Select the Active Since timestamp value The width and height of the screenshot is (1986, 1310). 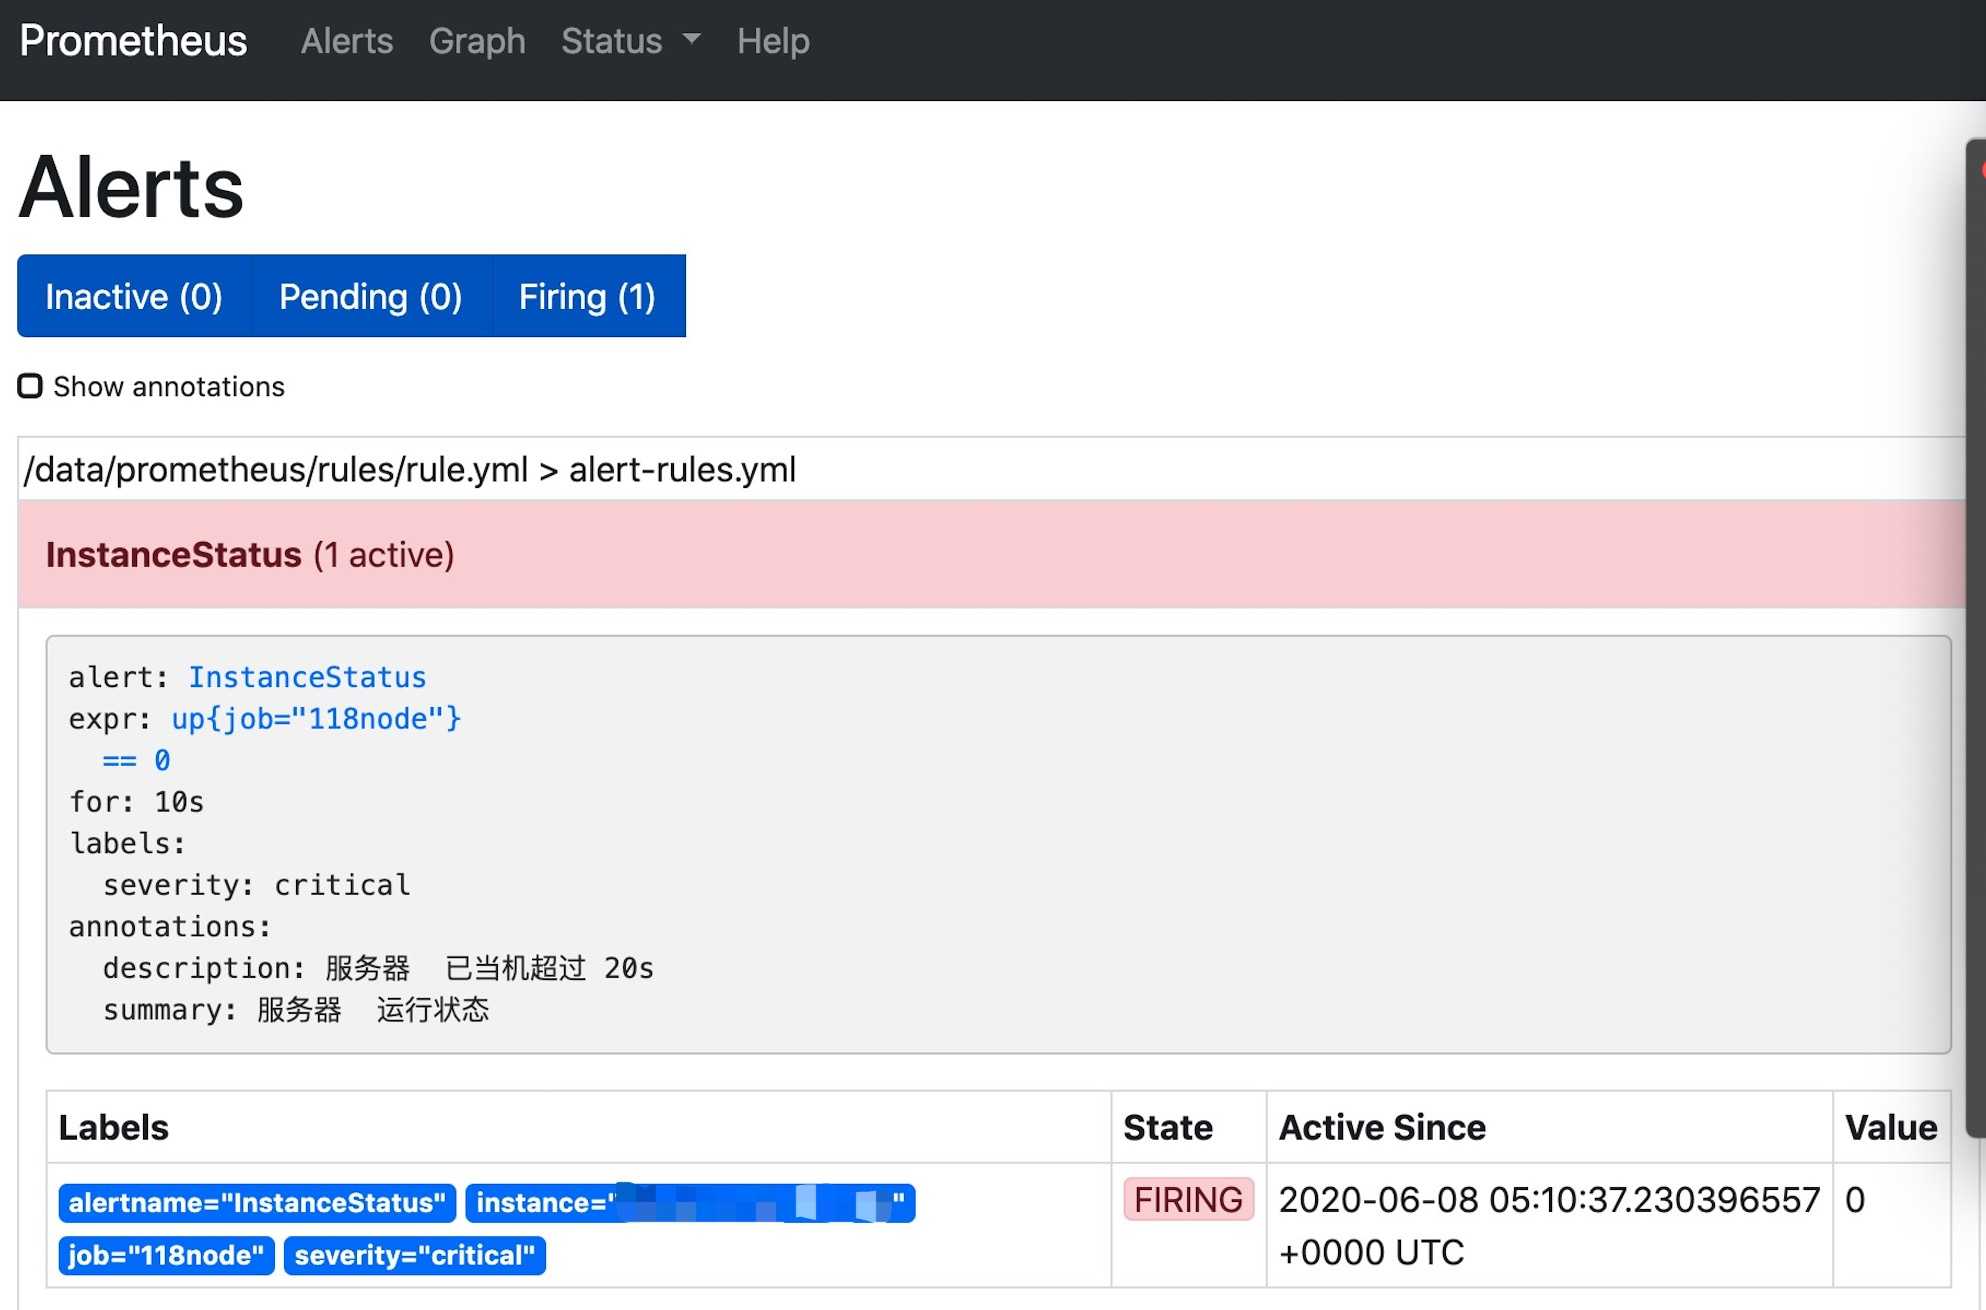tap(1549, 1225)
